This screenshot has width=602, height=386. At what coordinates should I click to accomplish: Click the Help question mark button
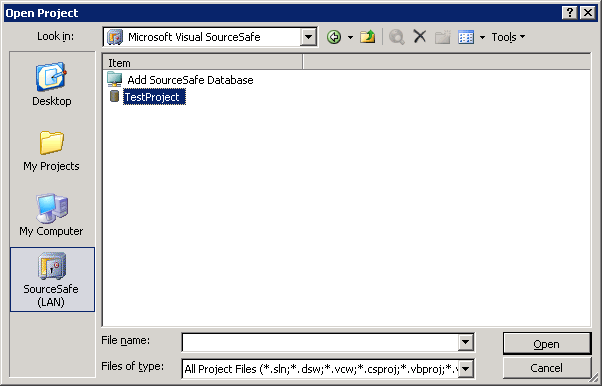[570, 13]
